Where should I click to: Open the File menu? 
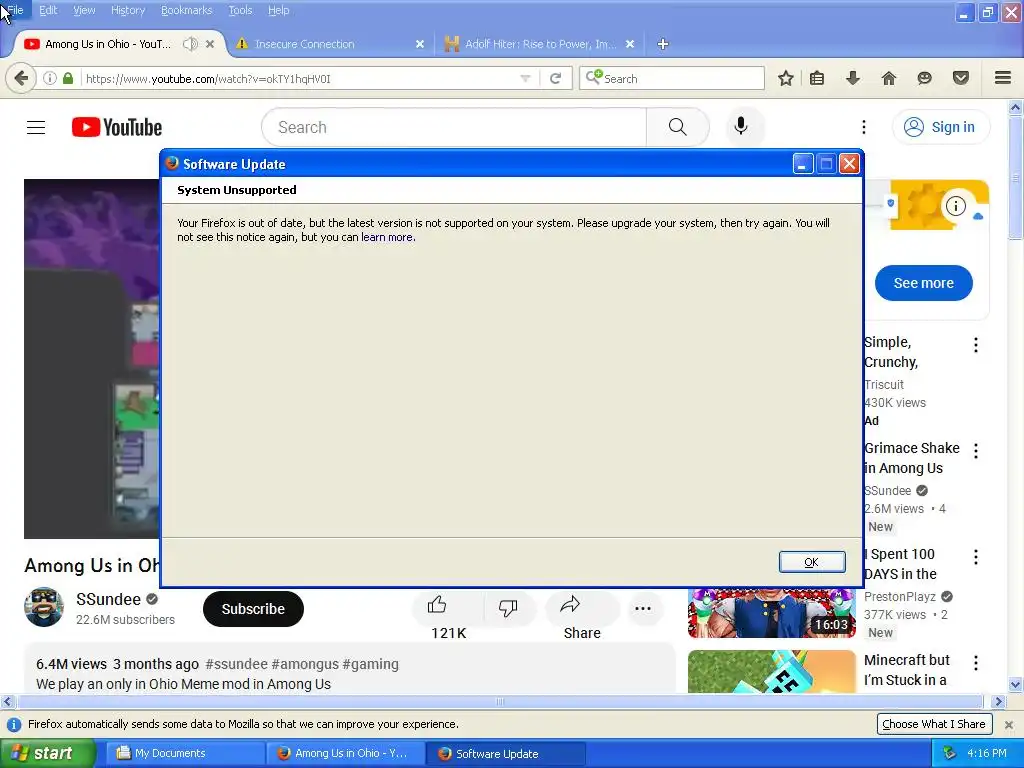coord(14,10)
